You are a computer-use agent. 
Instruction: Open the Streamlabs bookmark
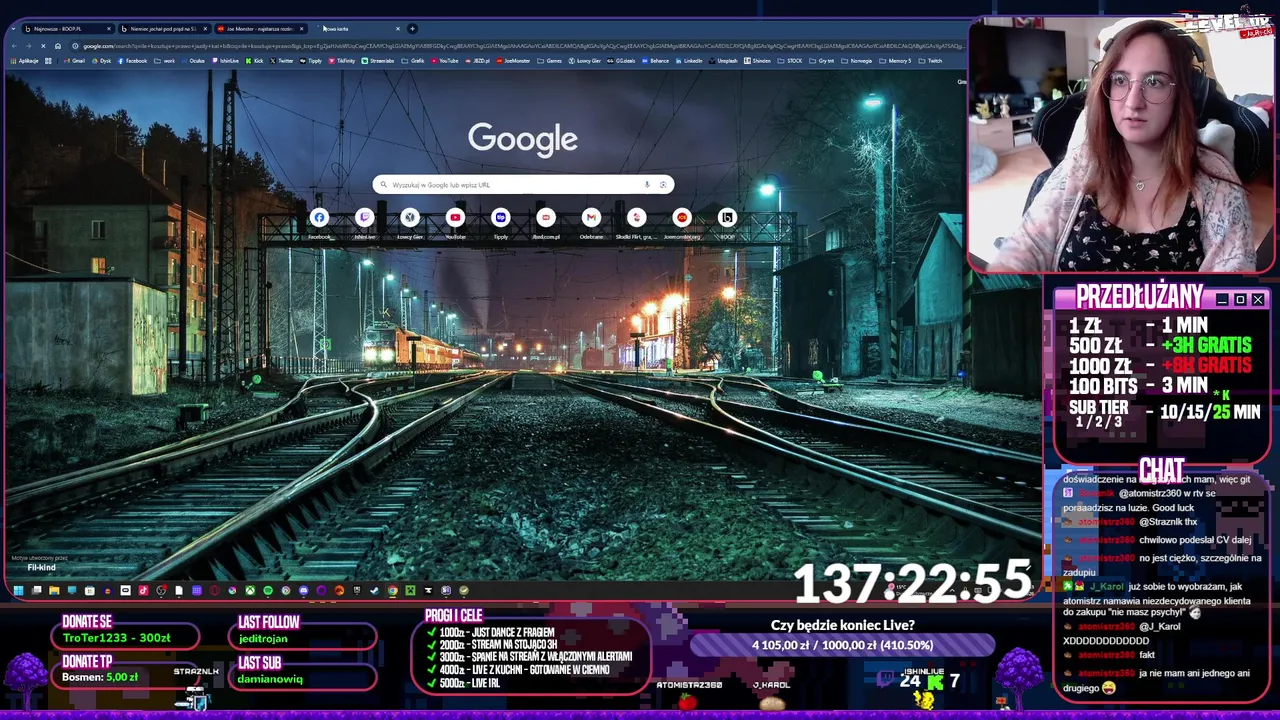click(x=378, y=61)
